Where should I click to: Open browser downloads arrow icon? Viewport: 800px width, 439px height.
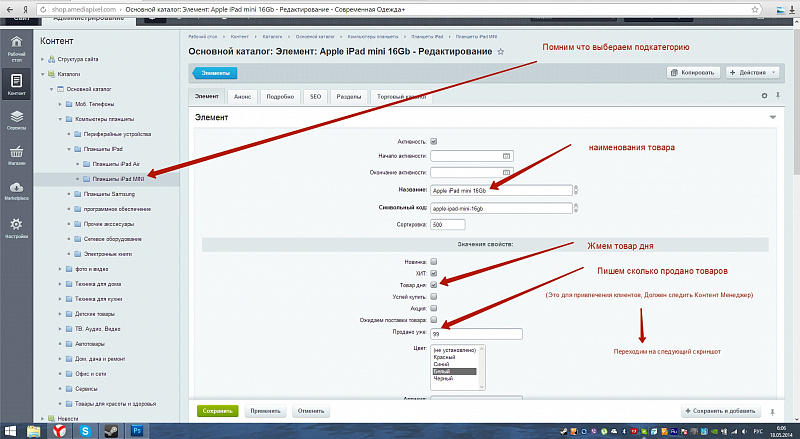793,9
